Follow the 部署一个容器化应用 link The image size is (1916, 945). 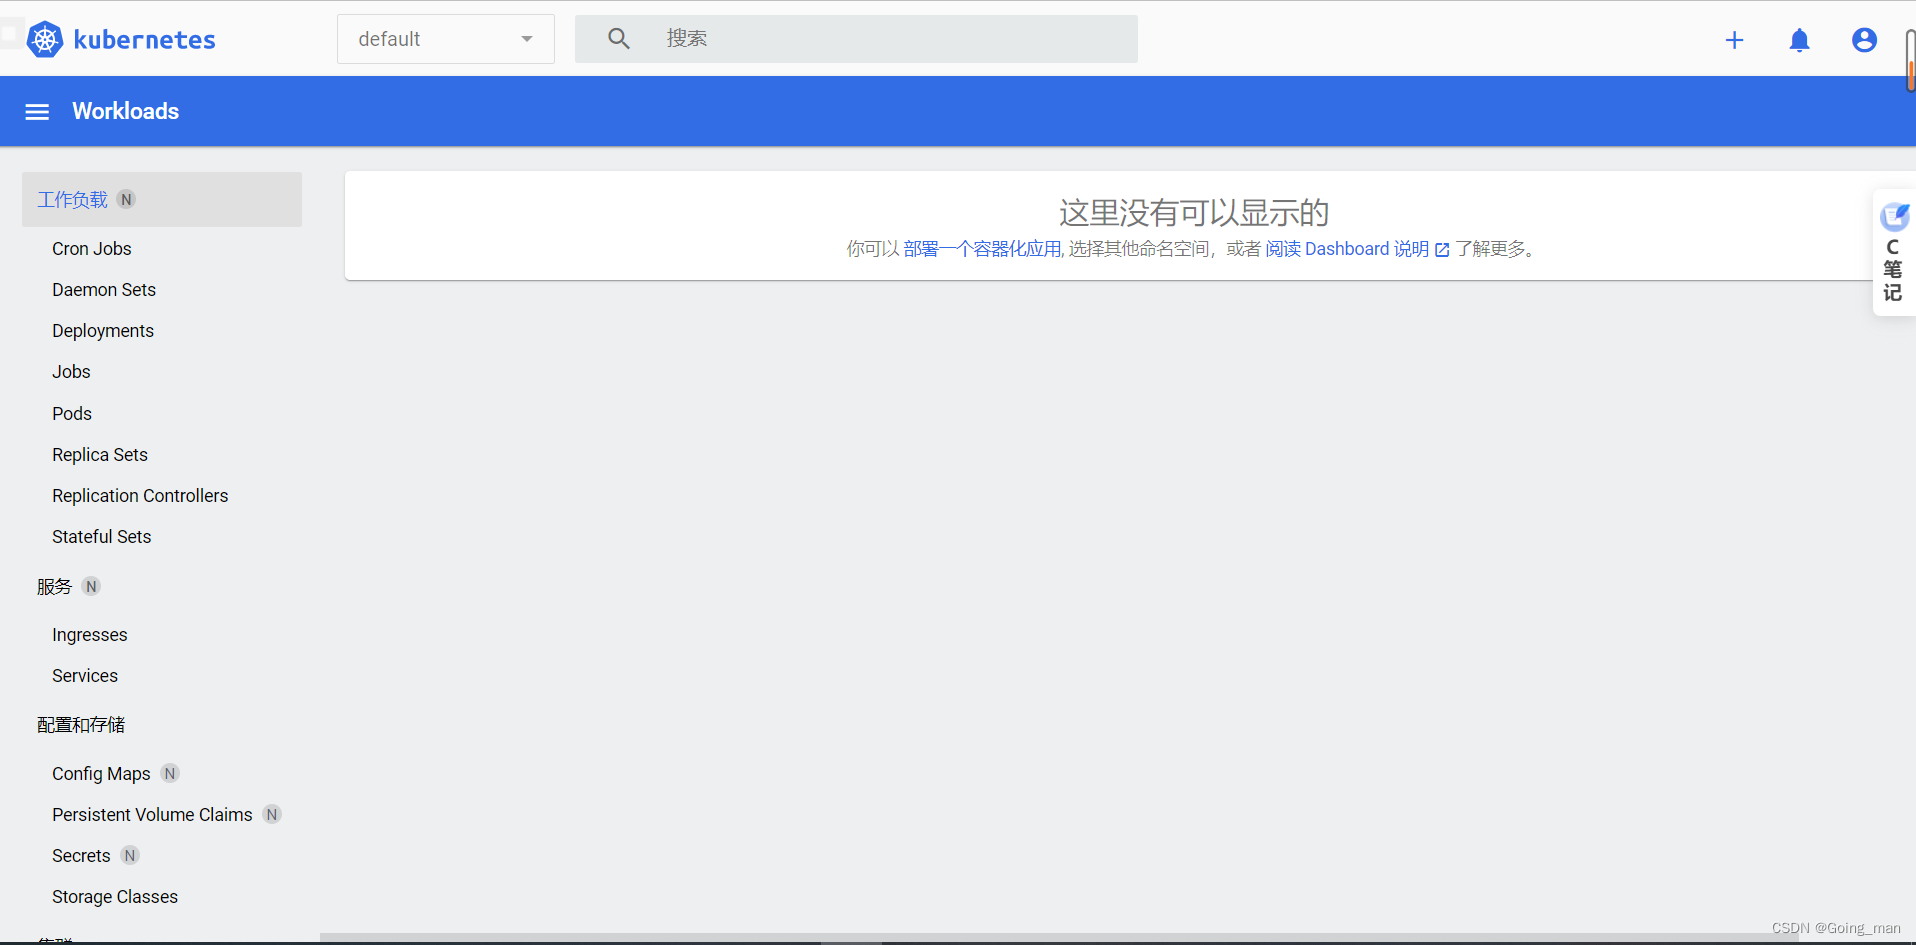coord(982,249)
